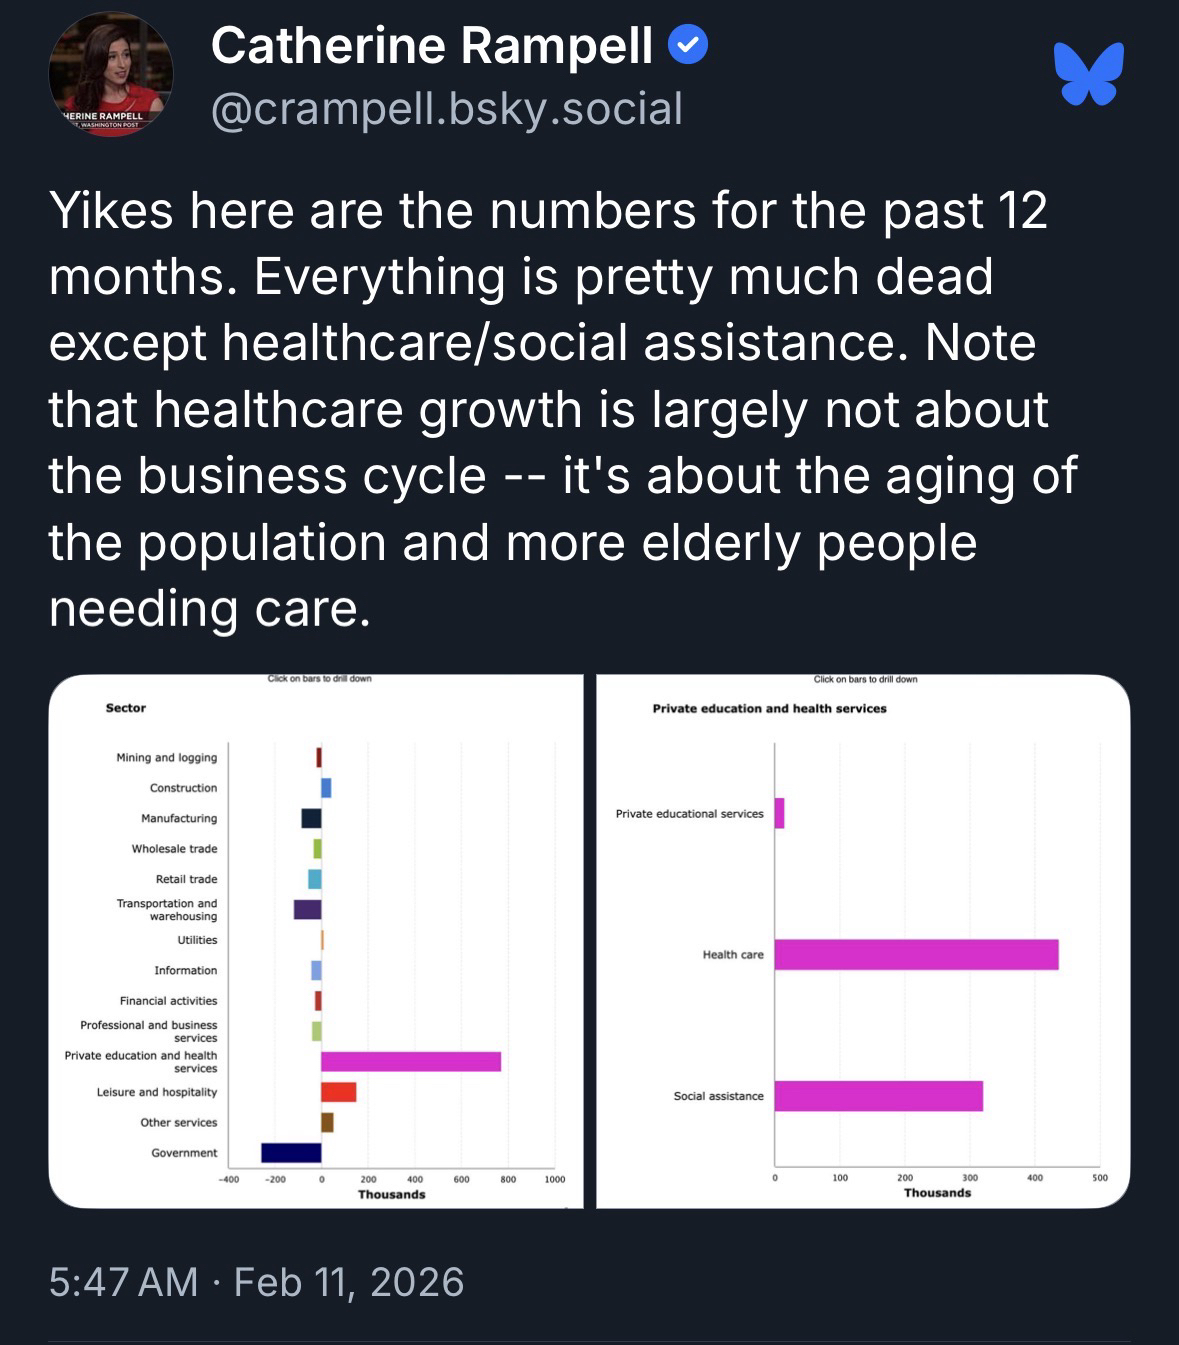
Task: Click the Bluesky butterfly logo
Action: tap(1088, 74)
